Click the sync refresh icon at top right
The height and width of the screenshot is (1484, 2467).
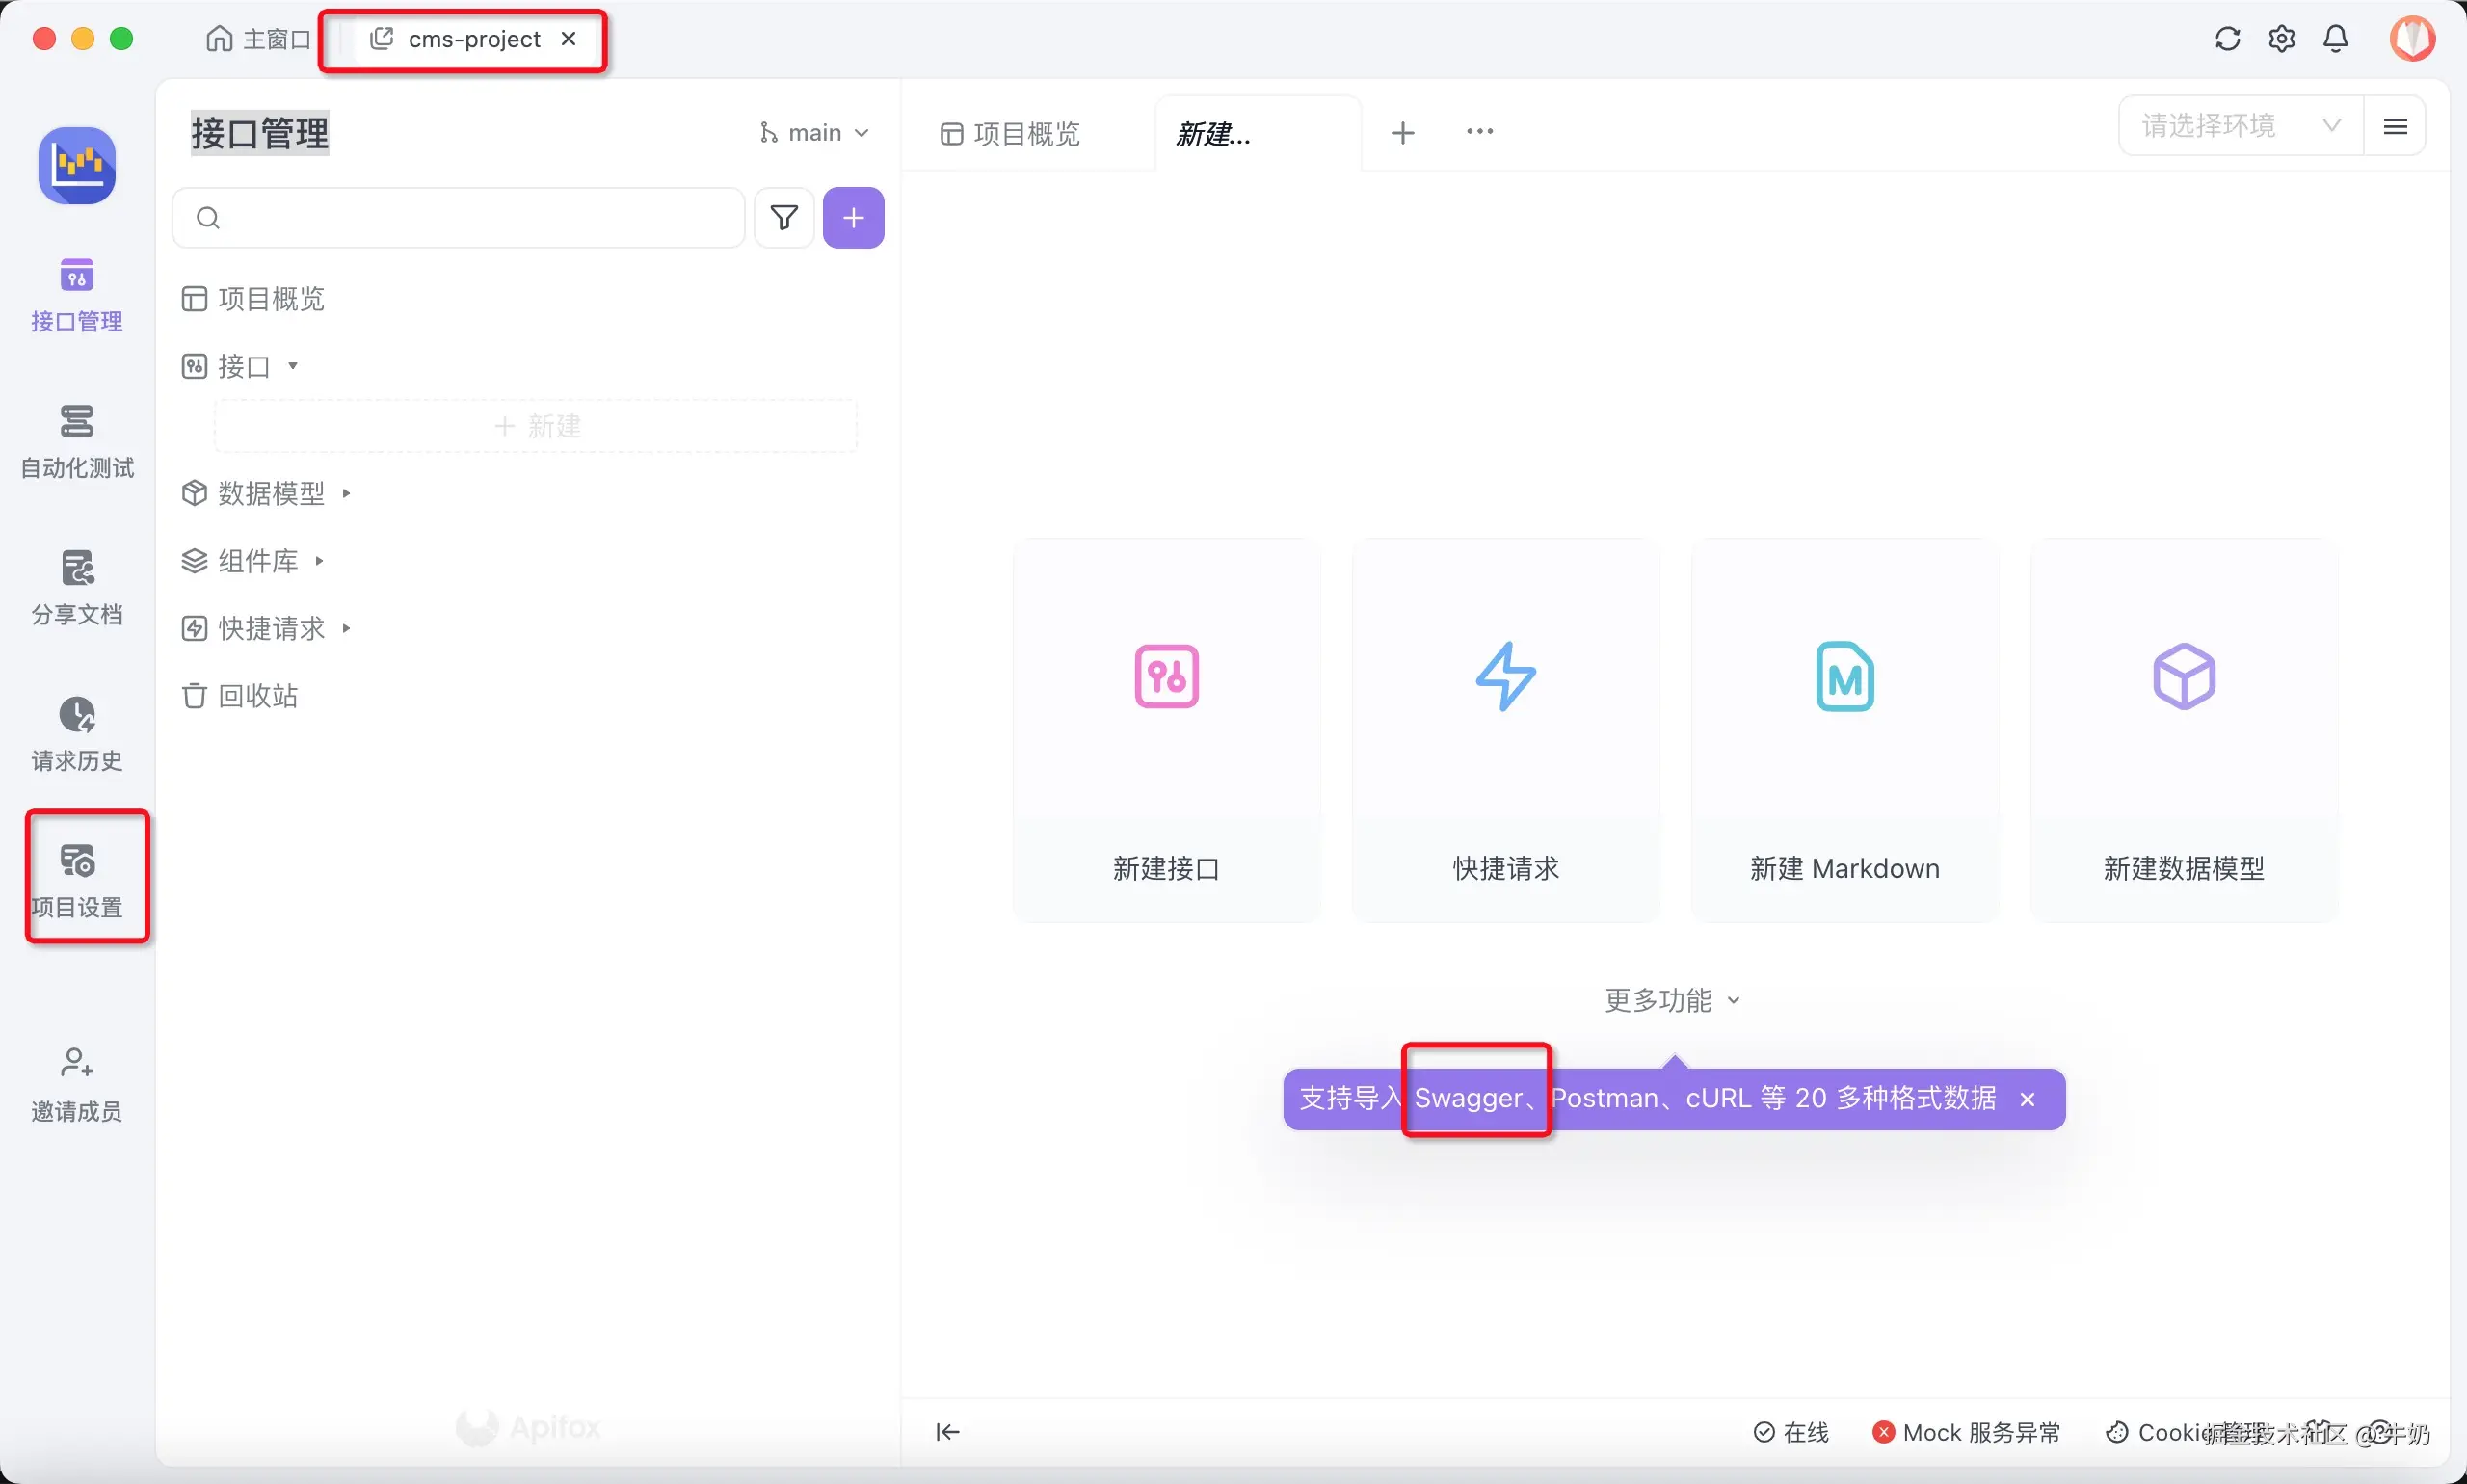click(2225, 38)
